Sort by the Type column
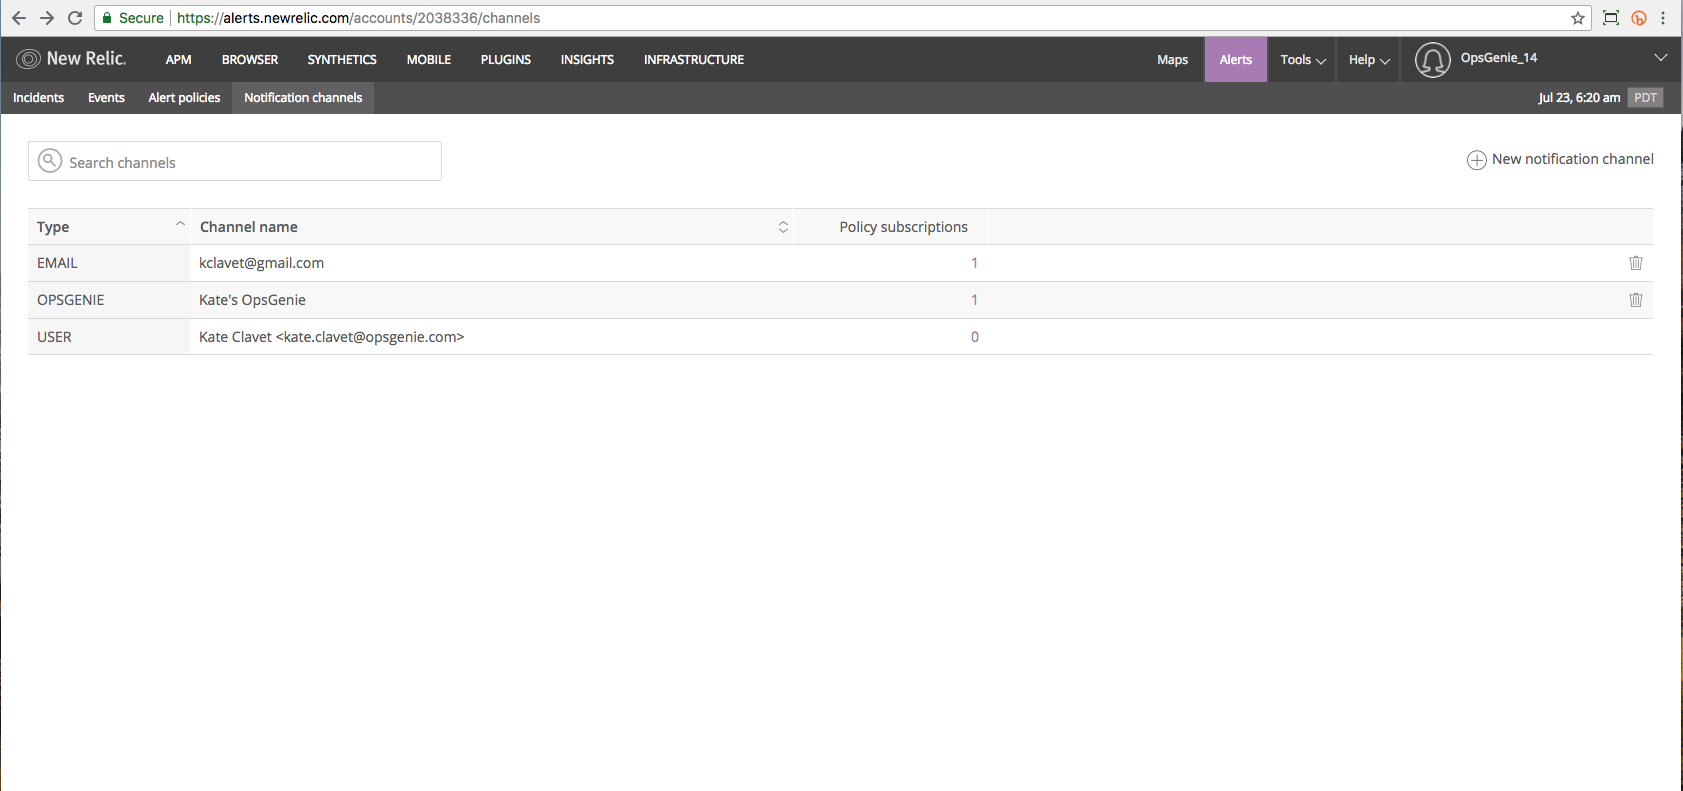Image resolution: width=1683 pixels, height=791 pixels. (109, 227)
